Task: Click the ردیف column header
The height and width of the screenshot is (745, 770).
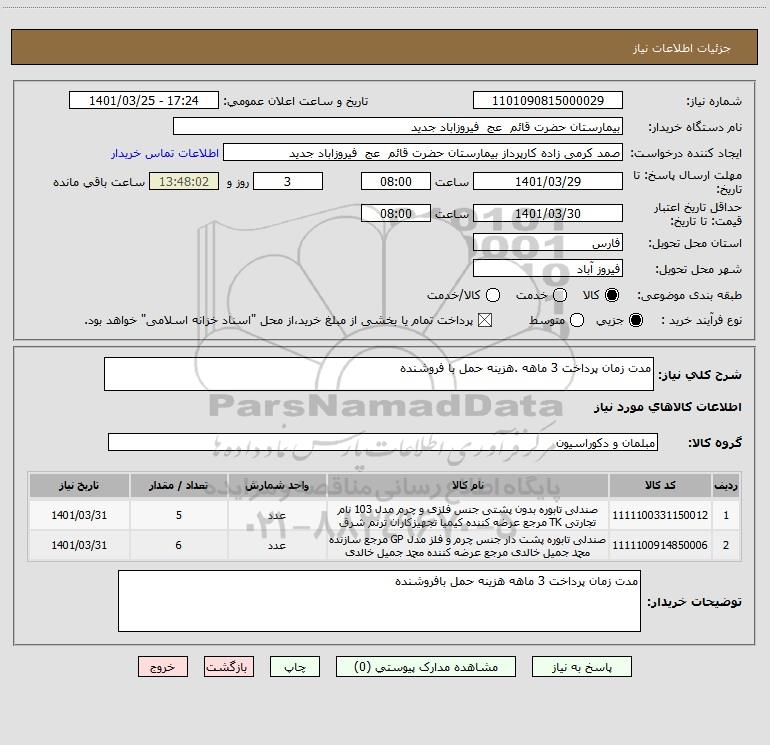Action: [726, 486]
